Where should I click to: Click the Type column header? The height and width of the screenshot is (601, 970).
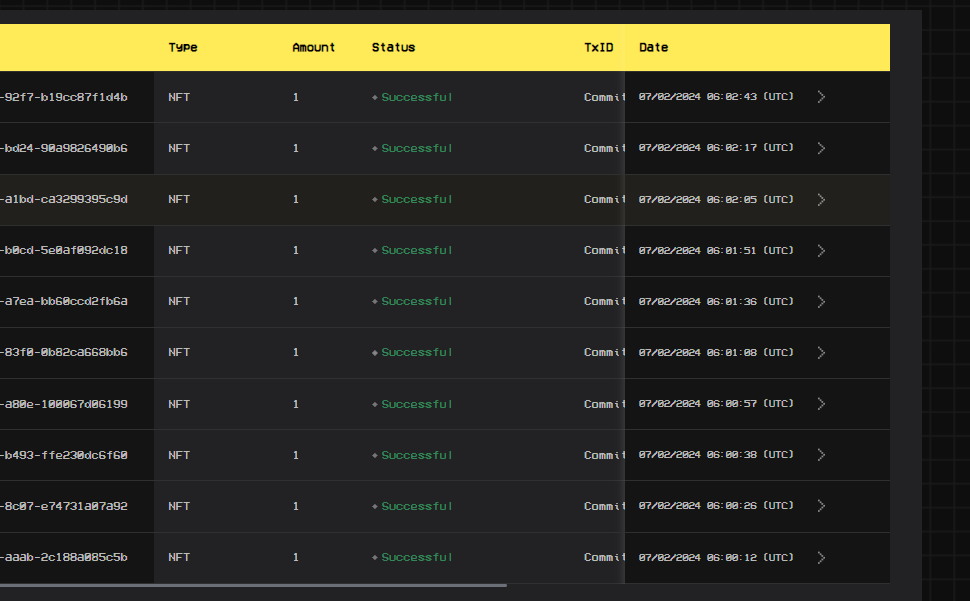point(182,48)
